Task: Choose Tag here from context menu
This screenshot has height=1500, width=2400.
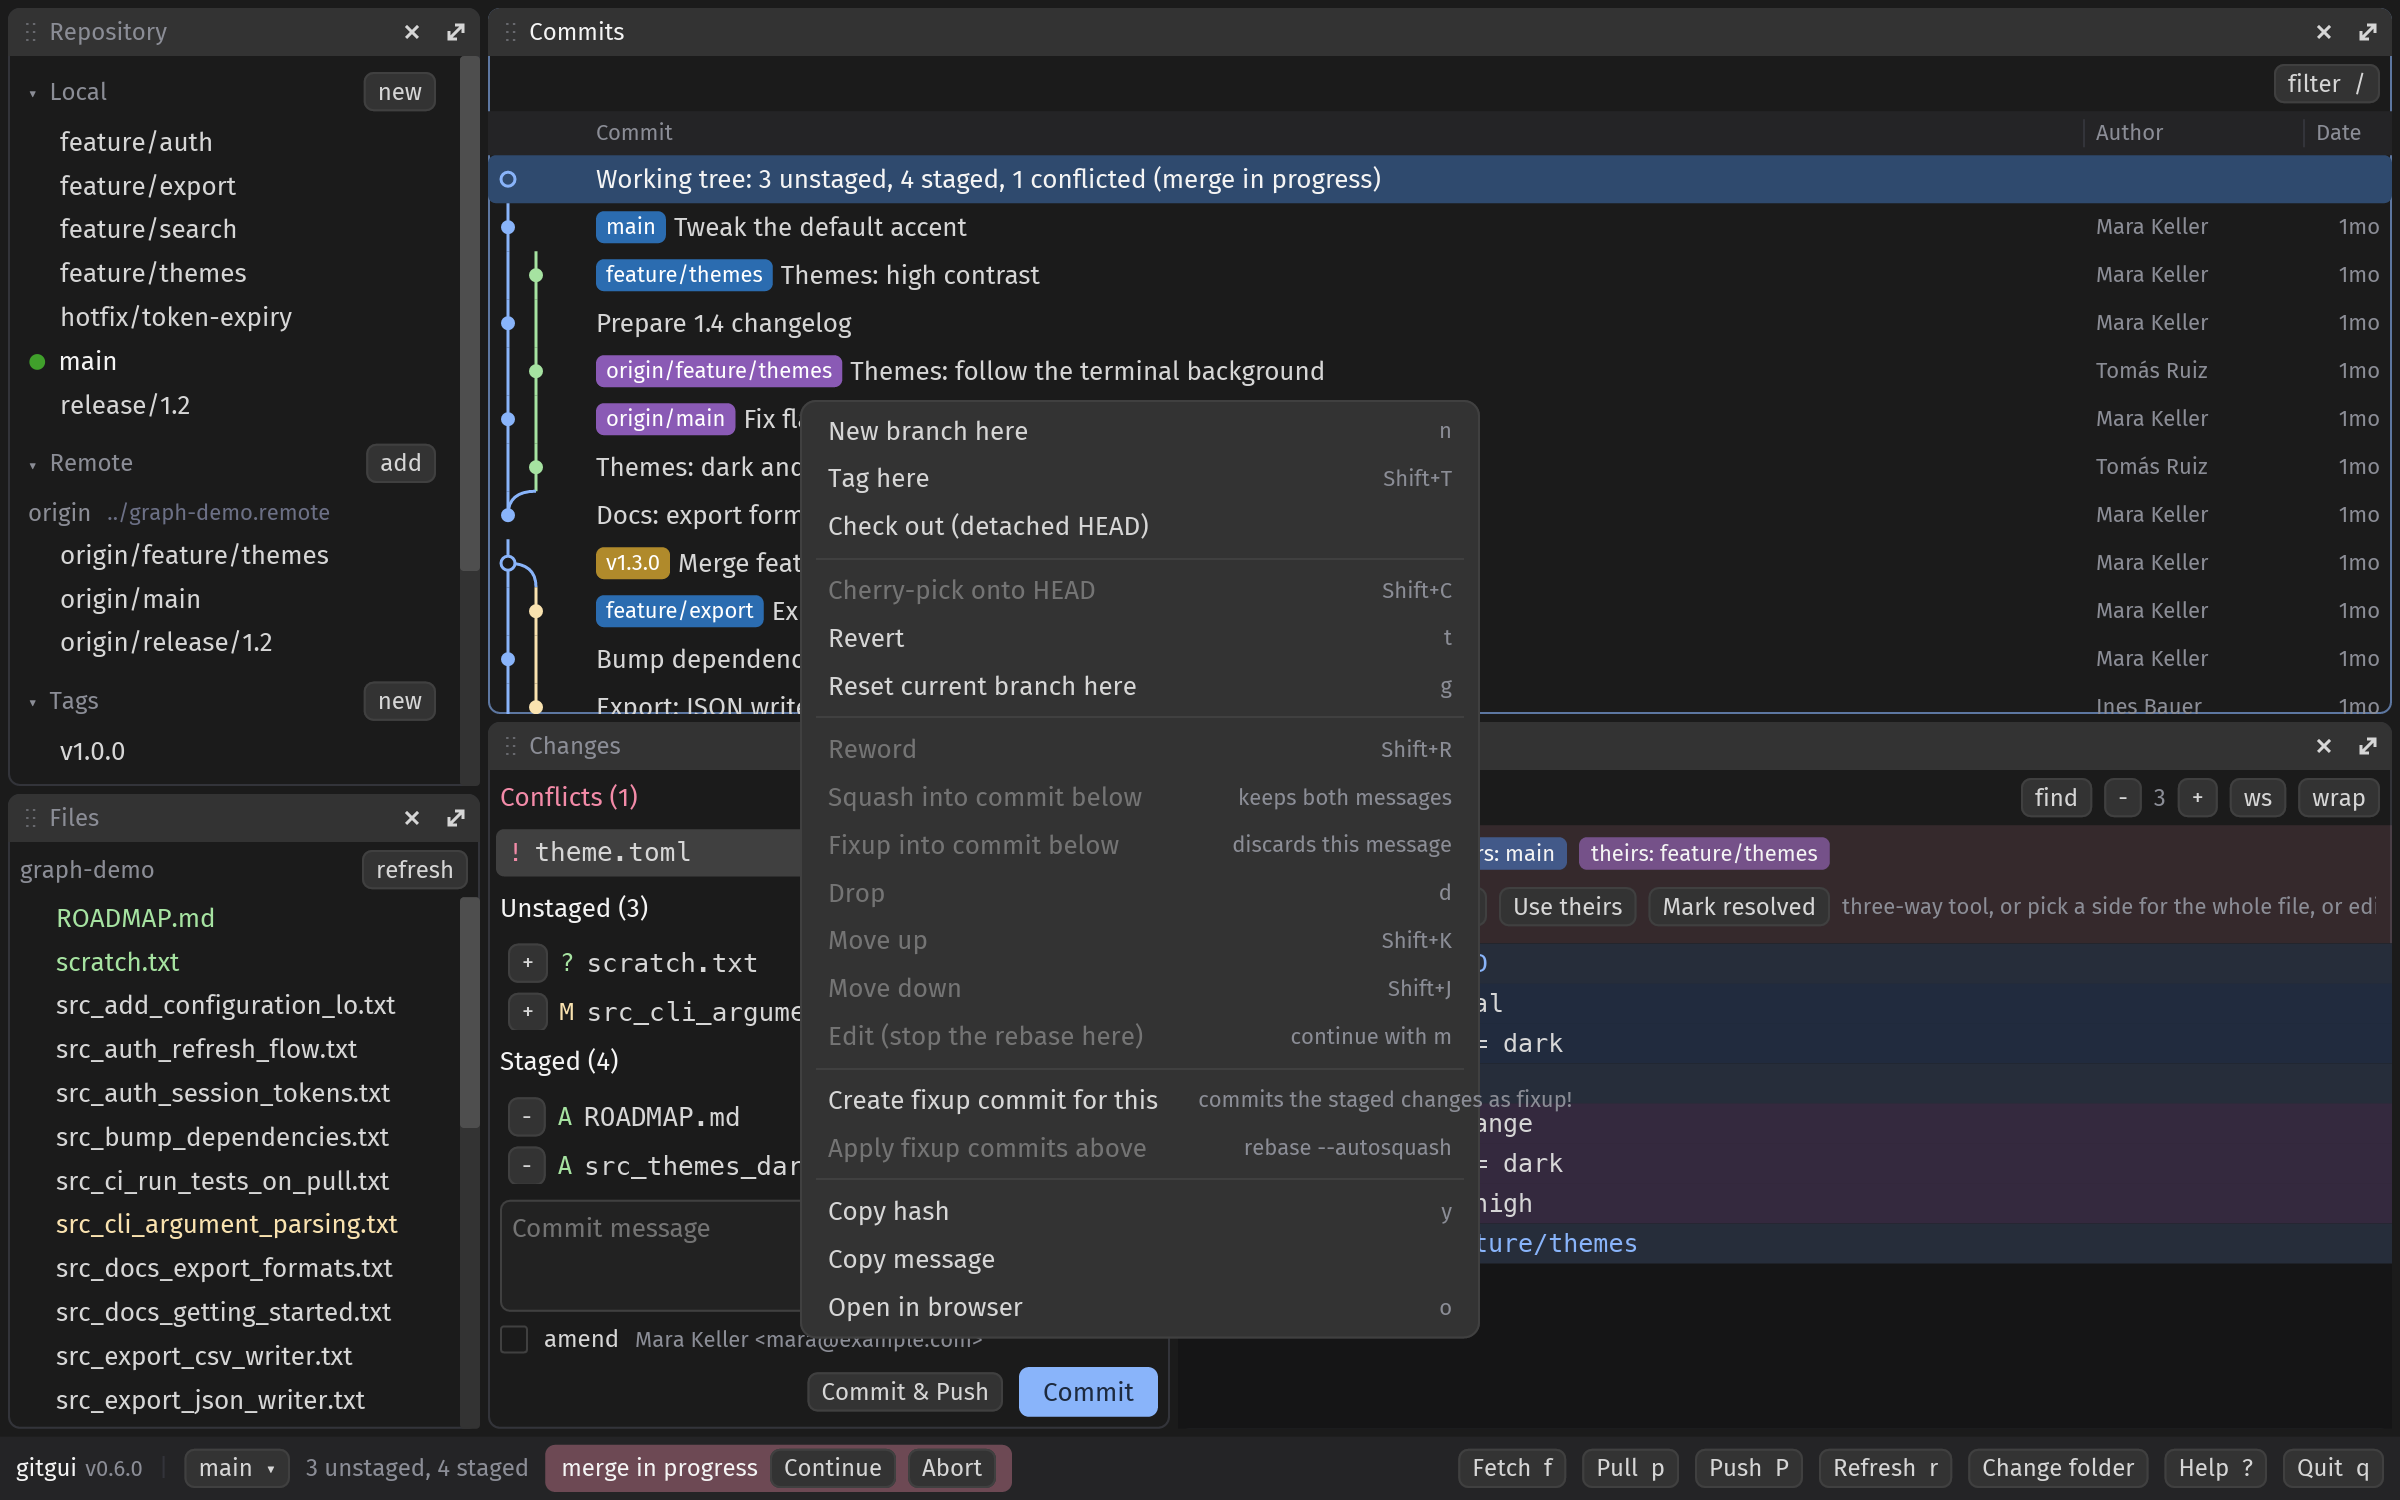Action: point(1140,478)
